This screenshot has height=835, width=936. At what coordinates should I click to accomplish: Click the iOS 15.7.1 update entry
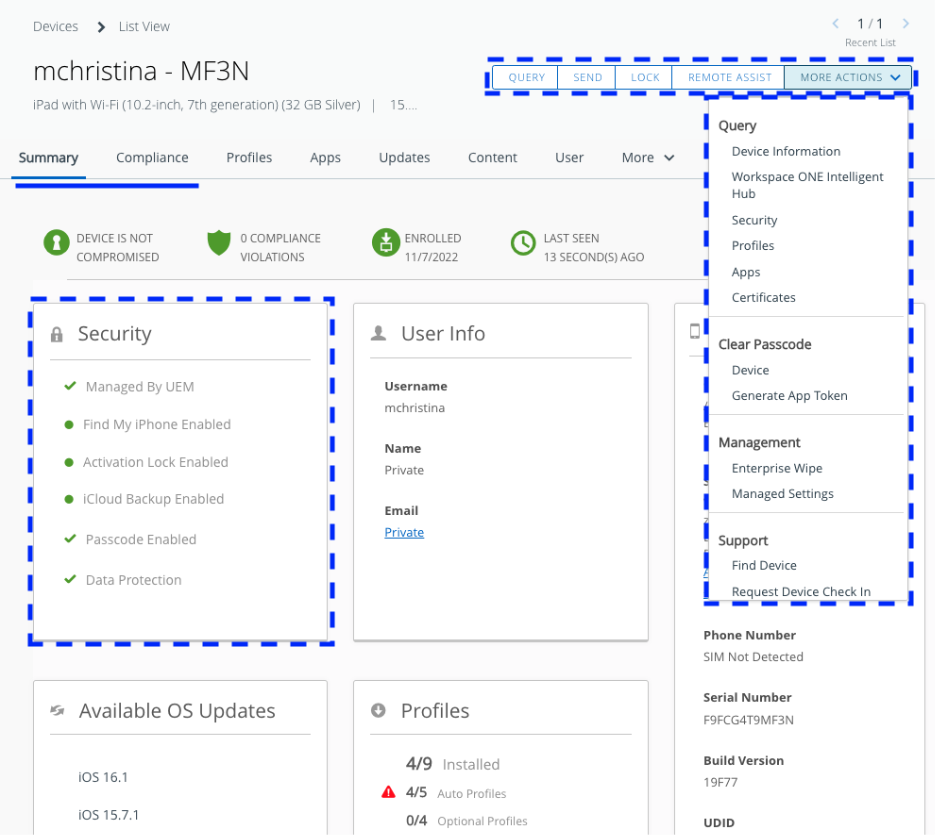click(x=108, y=815)
